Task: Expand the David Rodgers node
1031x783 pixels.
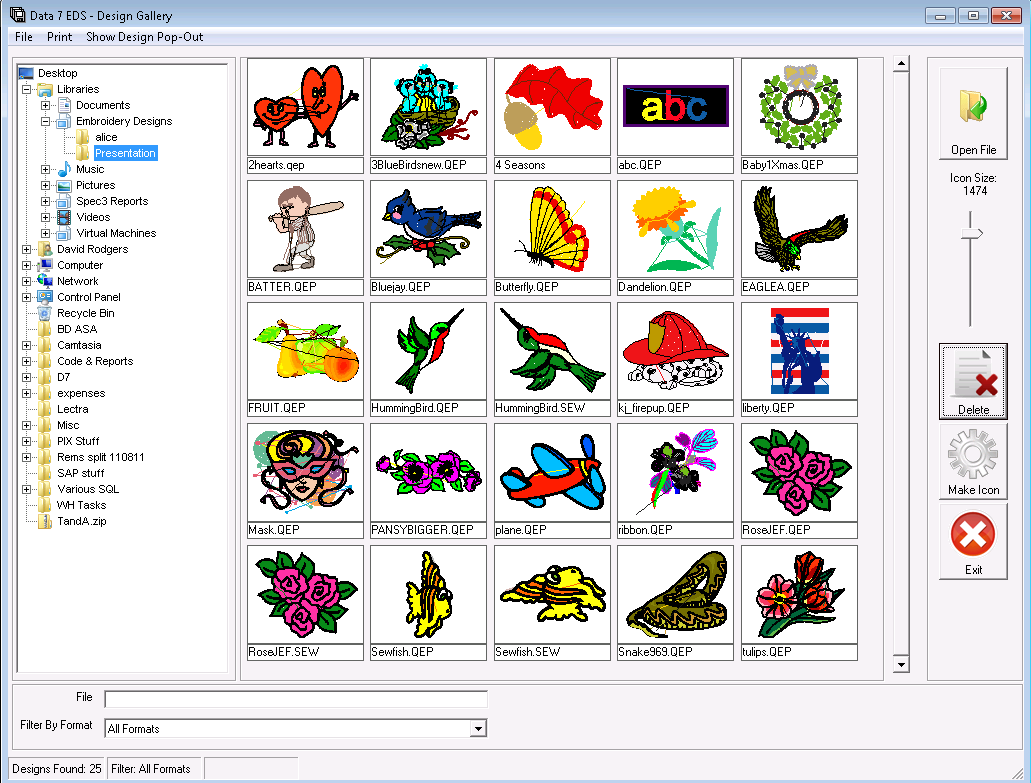Action: point(26,249)
